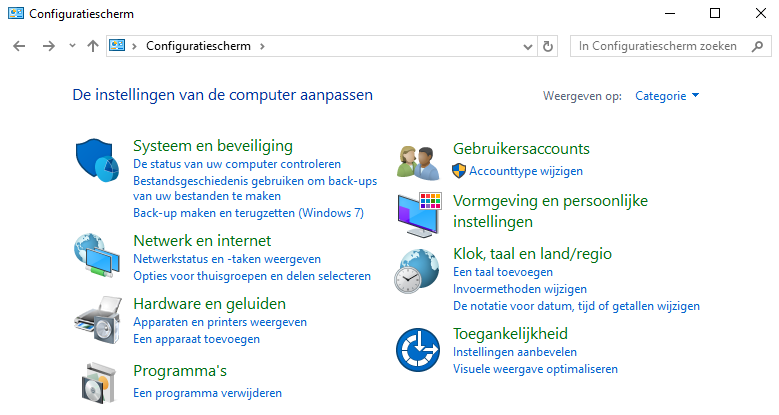The height and width of the screenshot is (415, 779).
Task: Click the Gebruikersaccounts people icon
Action: (x=418, y=159)
